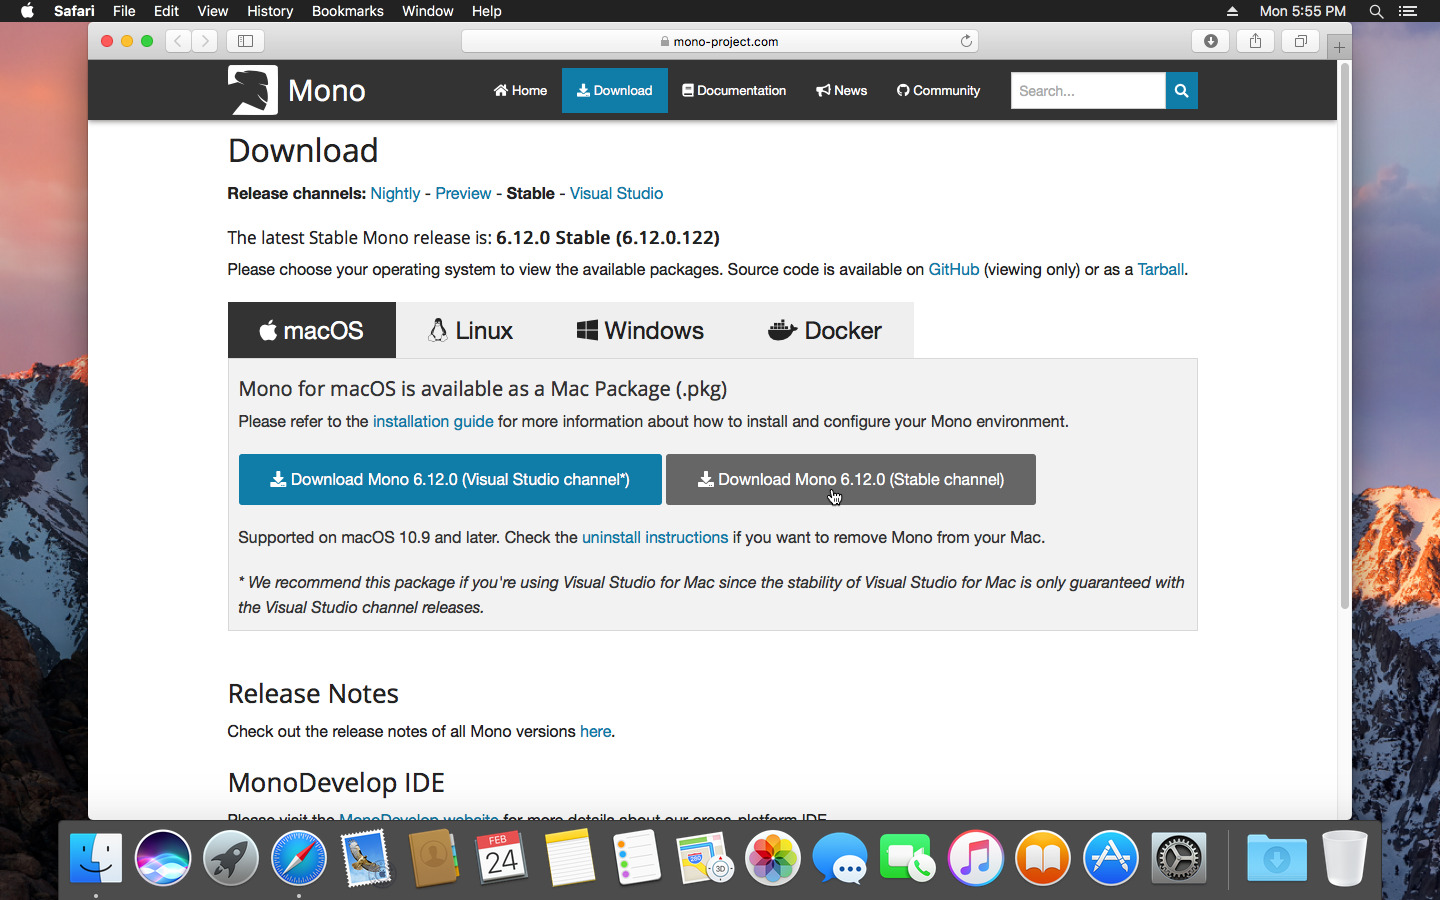Click the Search input field

[1087, 91]
